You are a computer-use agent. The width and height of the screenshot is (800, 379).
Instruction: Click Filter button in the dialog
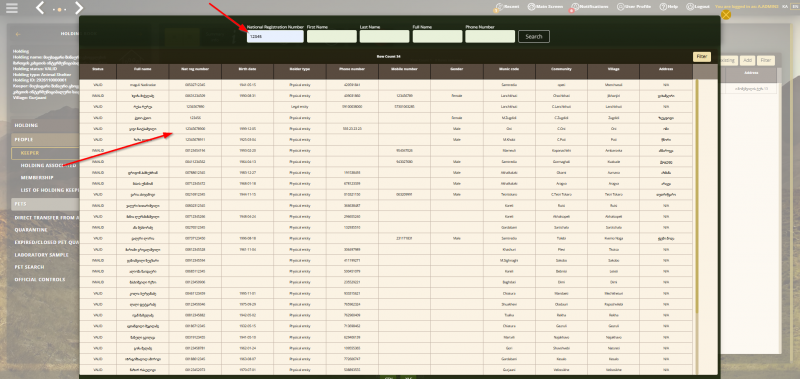tap(702, 57)
